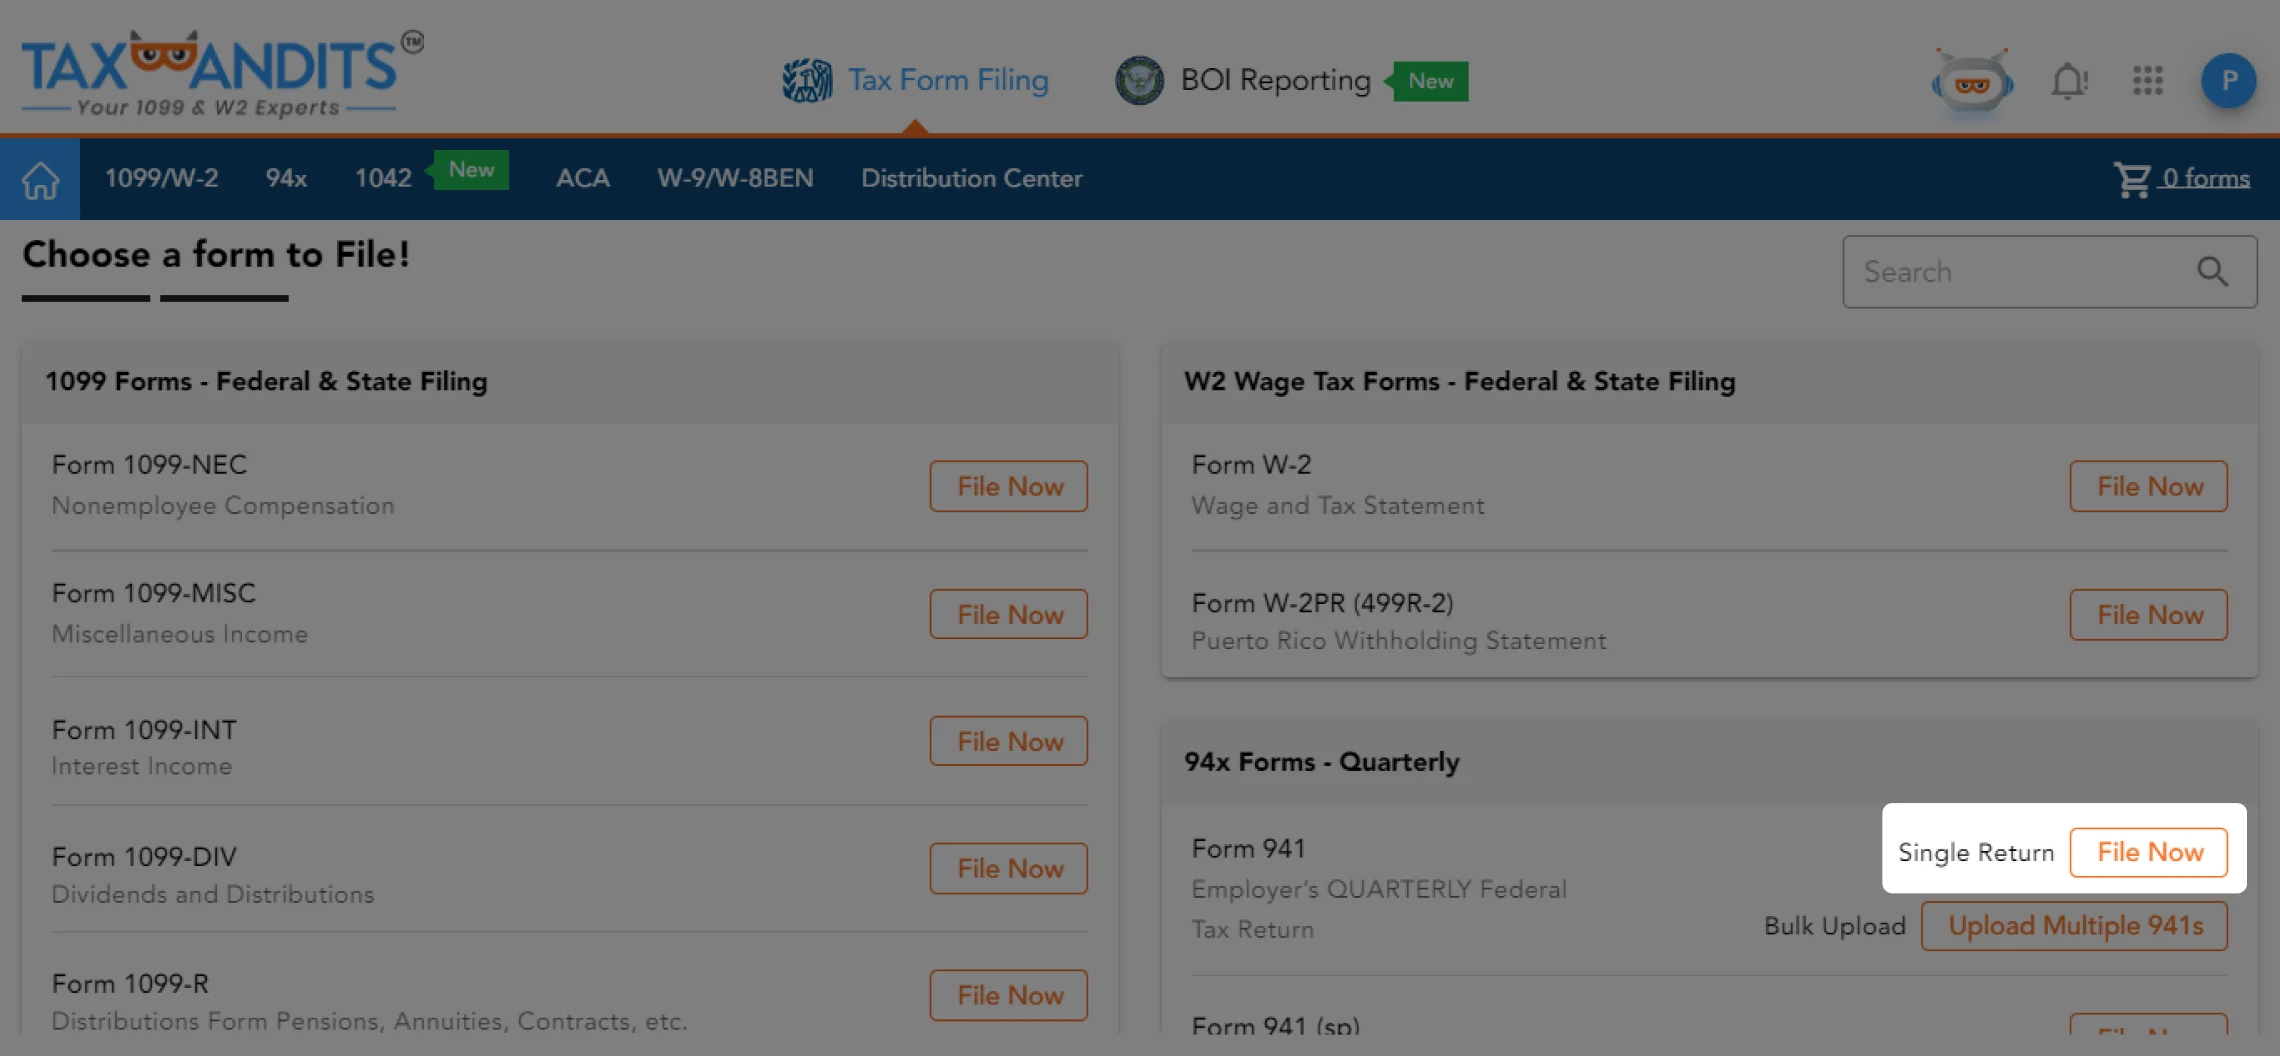Select the Tax Form Filing tab
Viewport: 2280px width, 1056px height.
947,81
